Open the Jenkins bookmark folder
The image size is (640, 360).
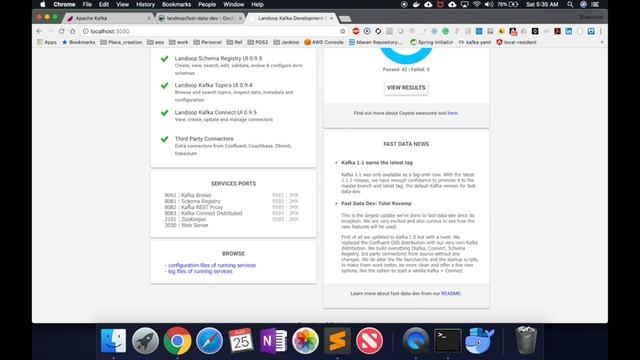[286, 42]
